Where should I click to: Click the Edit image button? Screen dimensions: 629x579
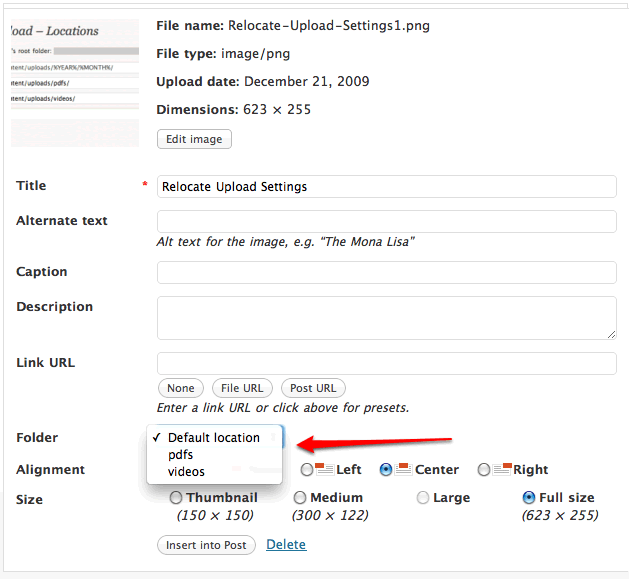point(194,139)
